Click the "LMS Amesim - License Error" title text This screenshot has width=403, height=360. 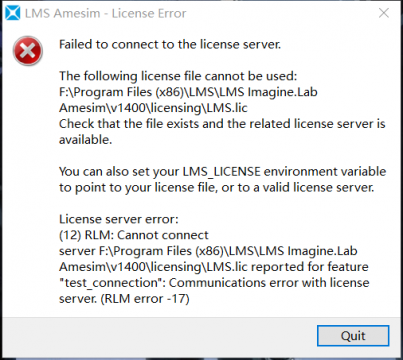point(106,13)
